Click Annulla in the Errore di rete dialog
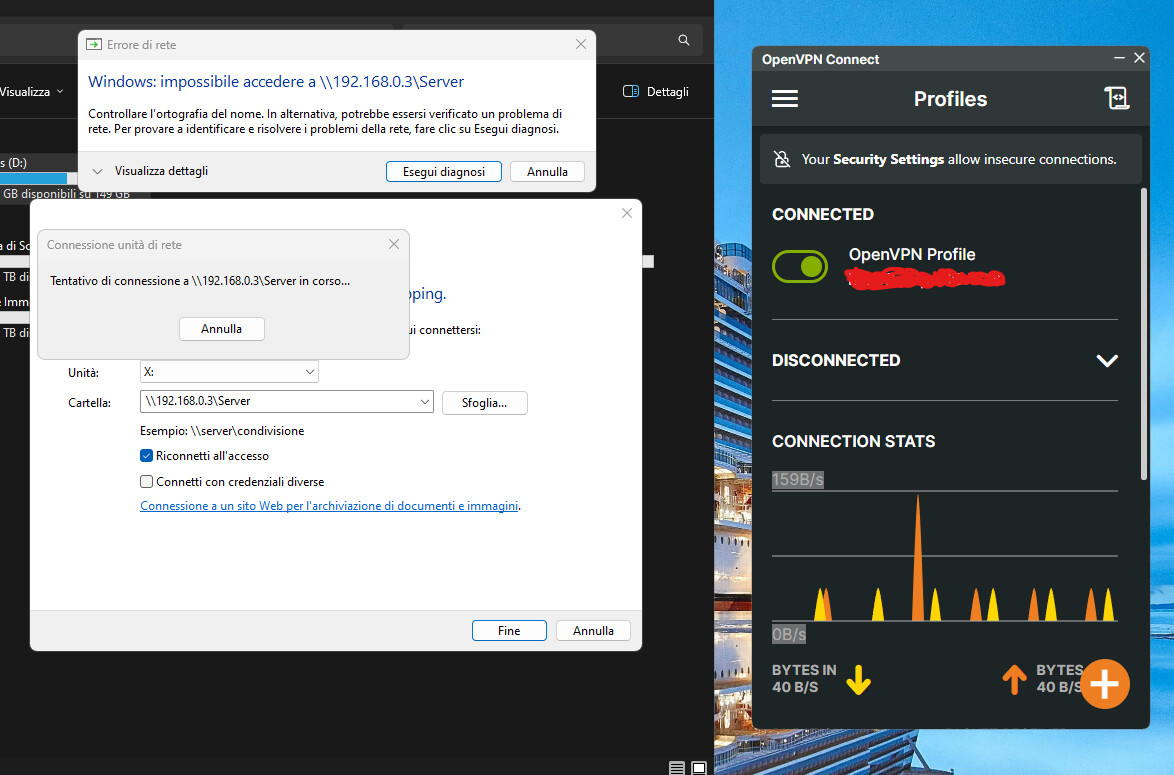This screenshot has width=1174, height=775. tap(547, 171)
